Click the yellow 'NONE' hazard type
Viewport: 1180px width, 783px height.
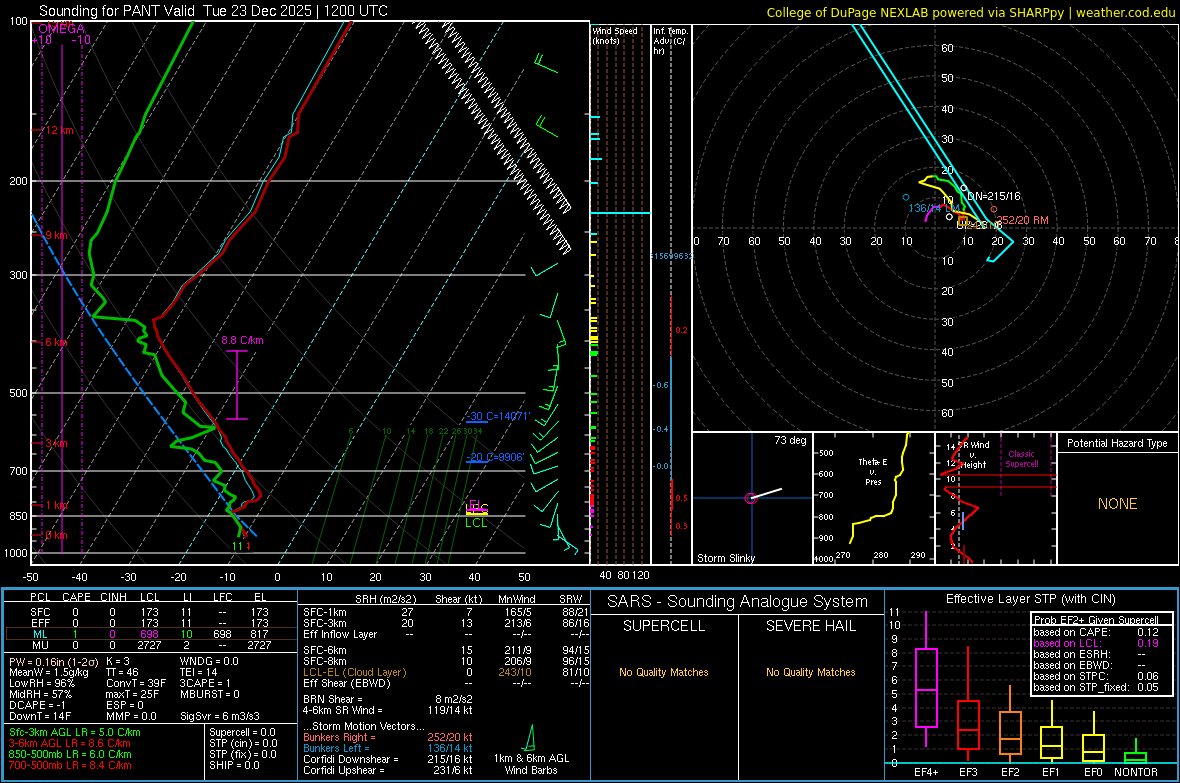coord(1117,504)
